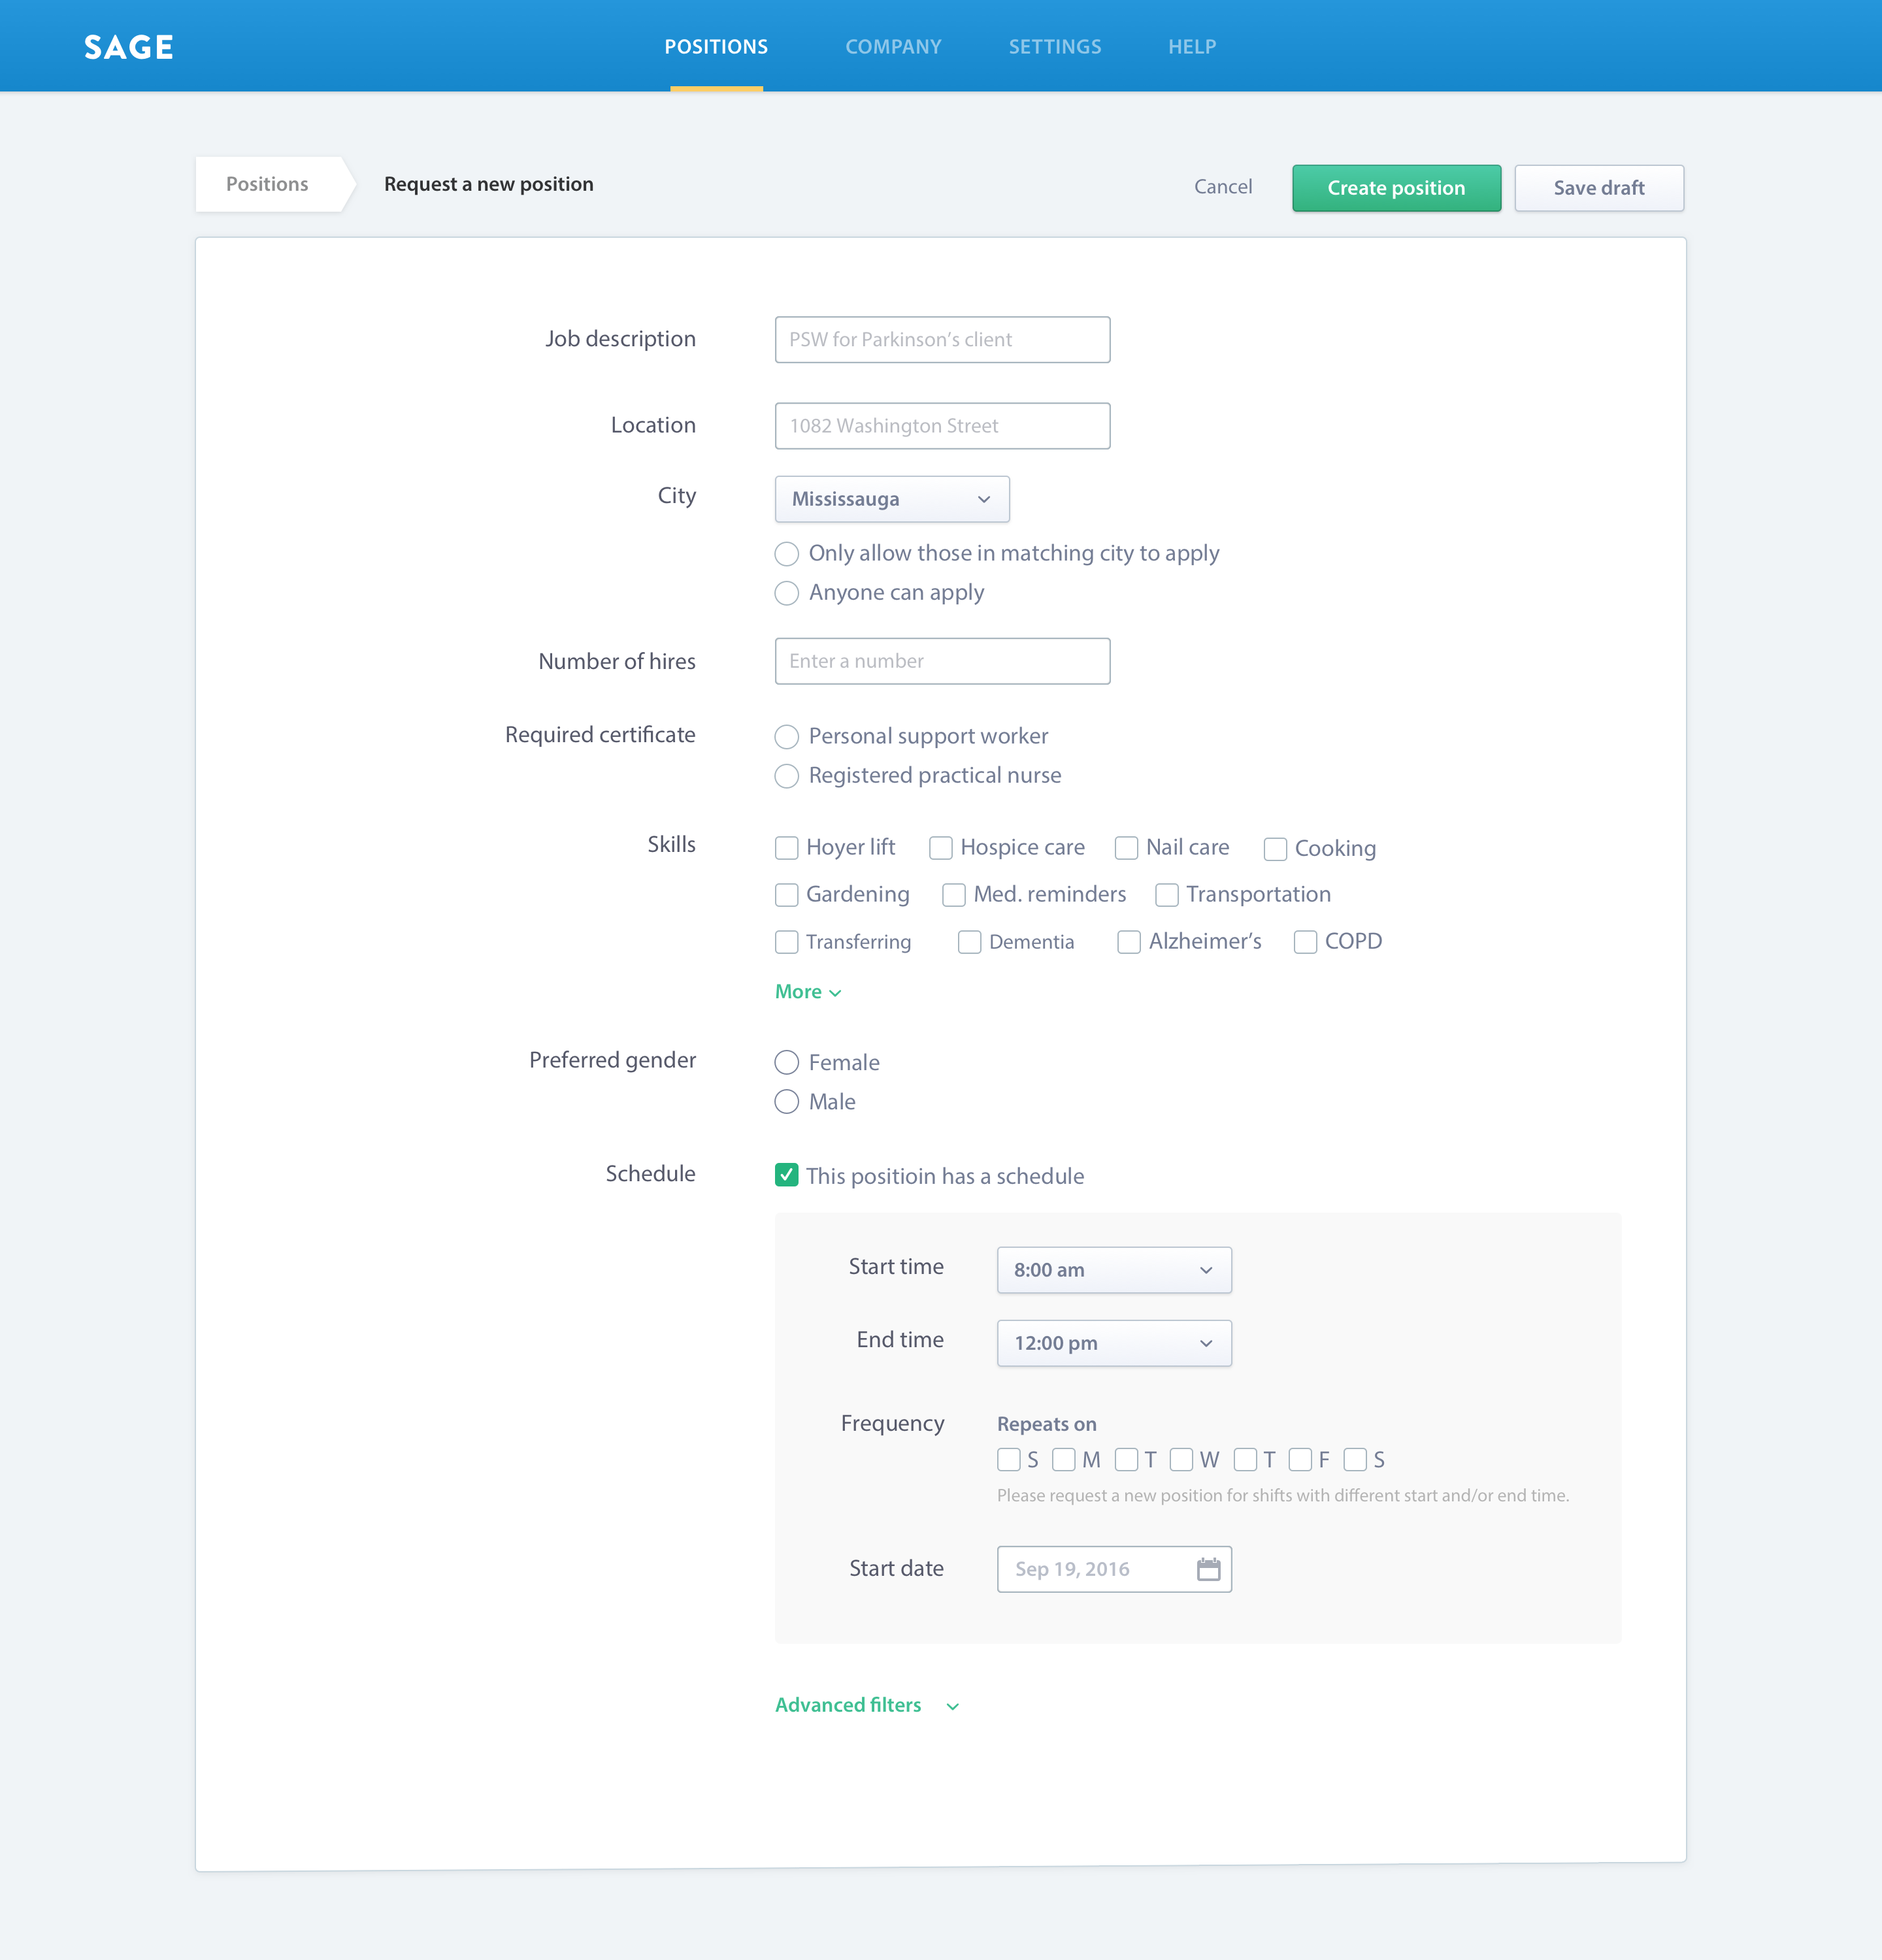Check the Dementia skill
Image resolution: width=1882 pixels, height=1960 pixels.
(970, 942)
